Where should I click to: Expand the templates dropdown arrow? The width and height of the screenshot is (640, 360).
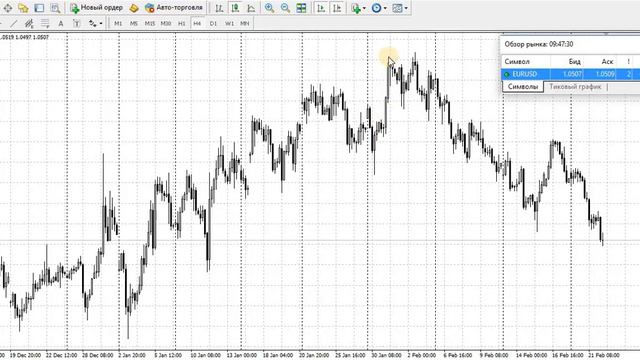pos(406,8)
